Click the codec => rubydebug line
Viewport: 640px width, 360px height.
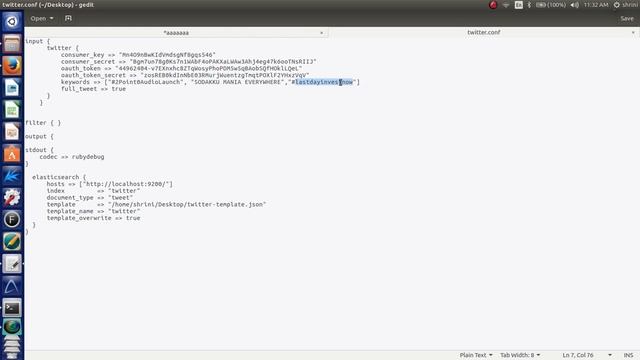(72, 157)
